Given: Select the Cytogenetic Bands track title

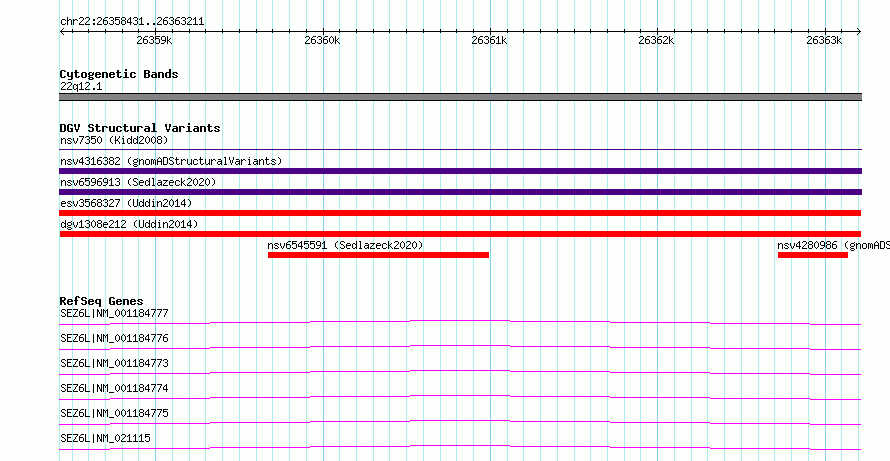Looking at the screenshot, I should pos(119,74).
